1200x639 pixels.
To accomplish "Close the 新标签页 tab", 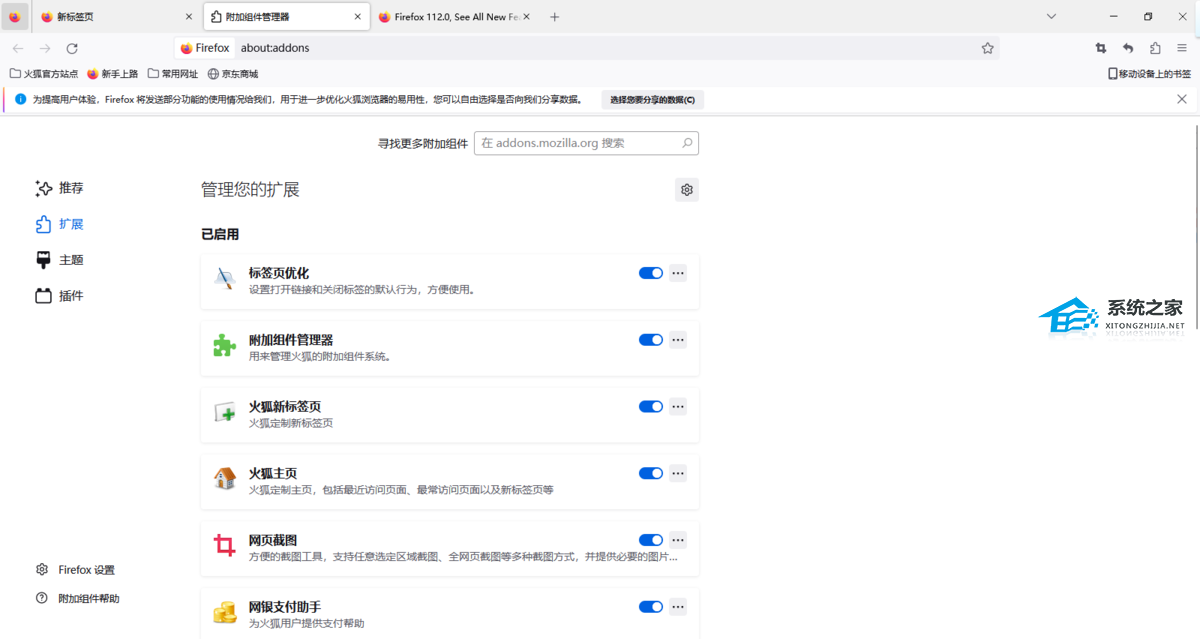I will tap(189, 17).
